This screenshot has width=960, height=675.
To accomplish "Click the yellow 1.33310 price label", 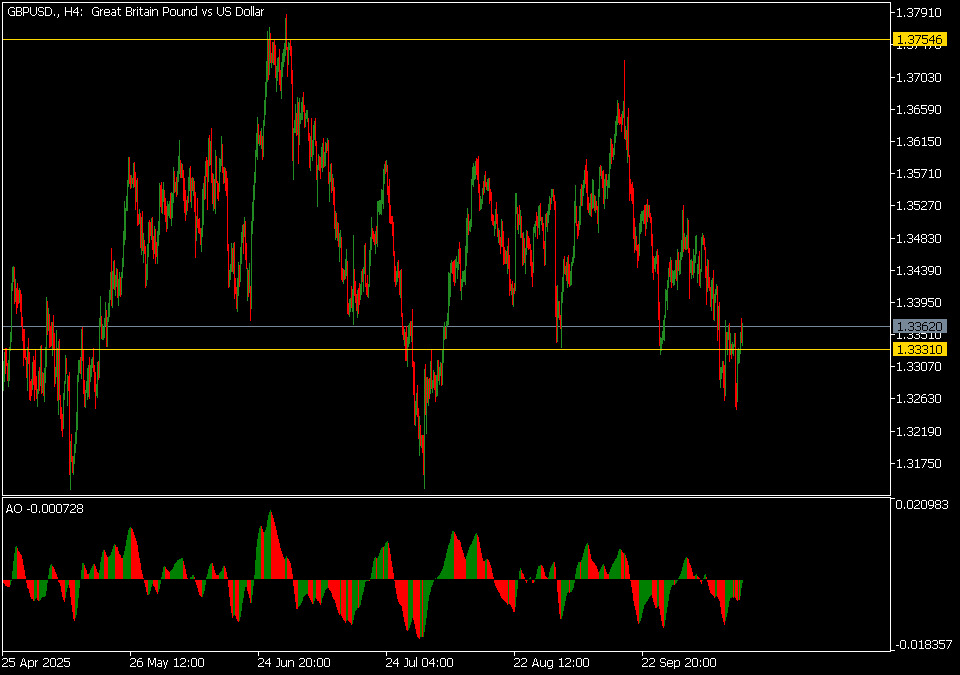I will [x=918, y=349].
